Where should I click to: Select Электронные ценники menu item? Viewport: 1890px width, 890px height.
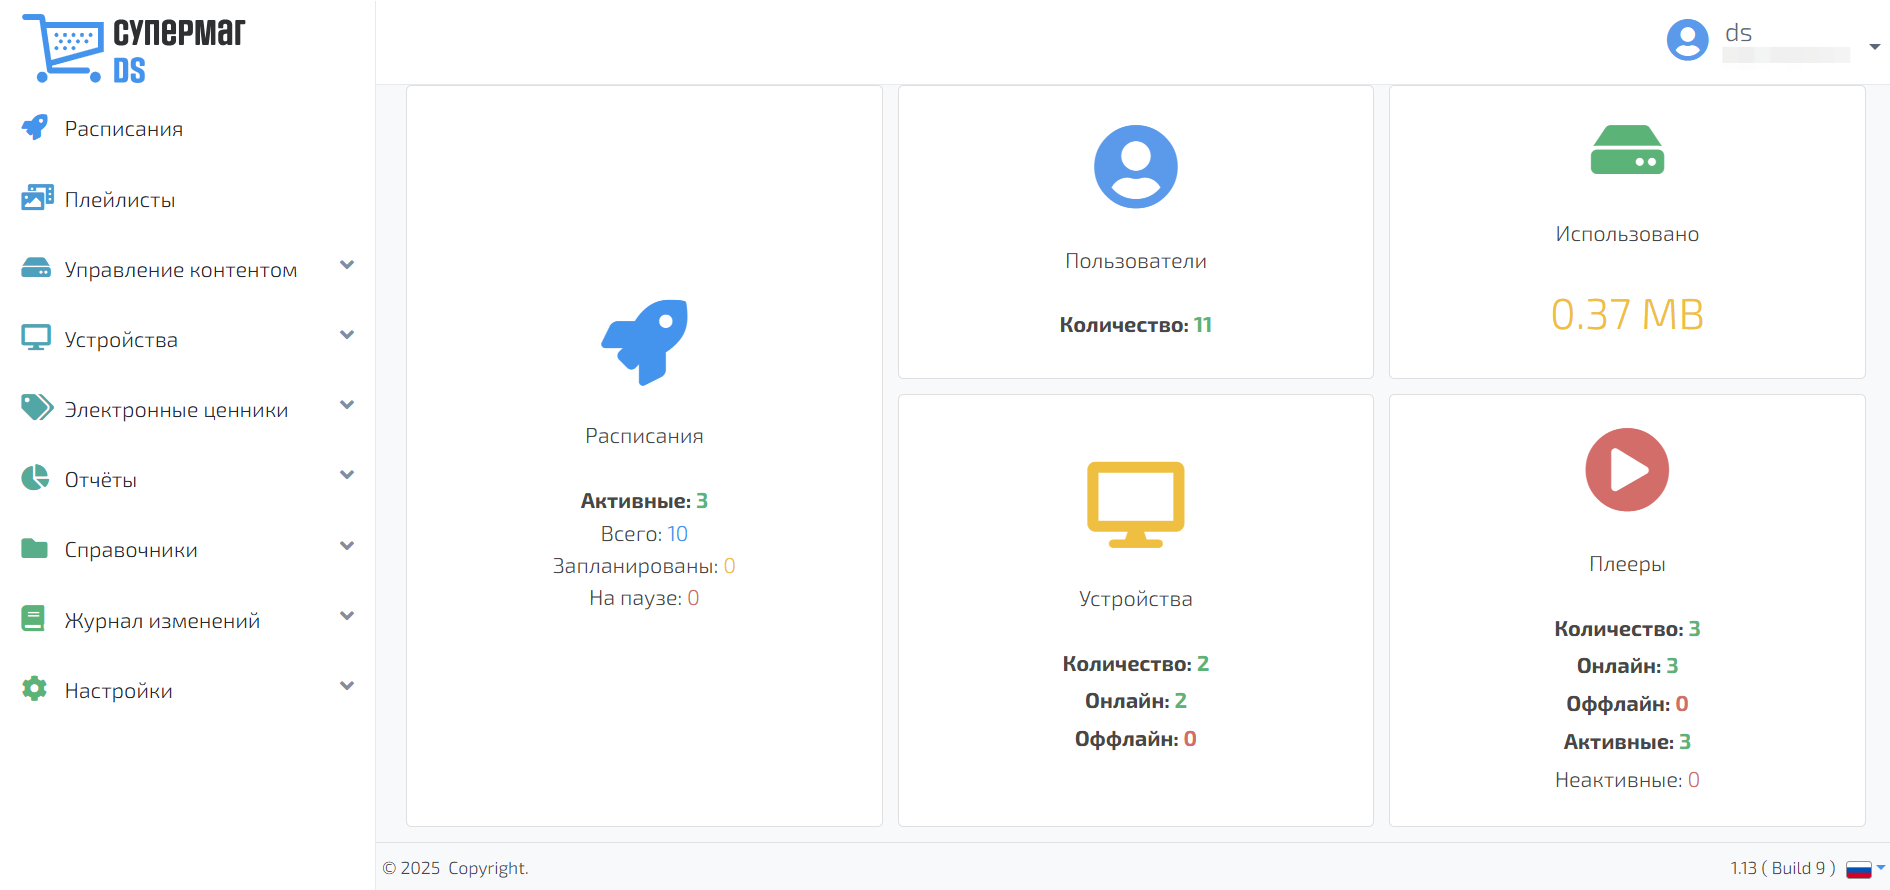pos(176,410)
